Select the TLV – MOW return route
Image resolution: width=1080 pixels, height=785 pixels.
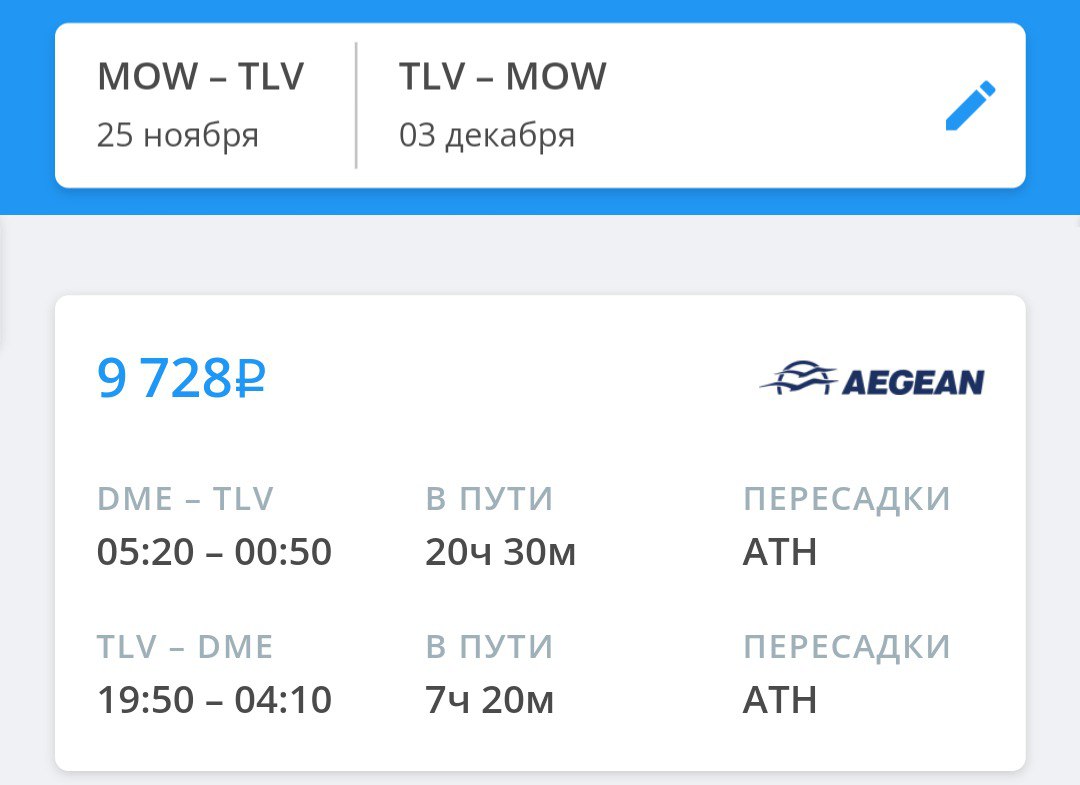click(x=502, y=77)
